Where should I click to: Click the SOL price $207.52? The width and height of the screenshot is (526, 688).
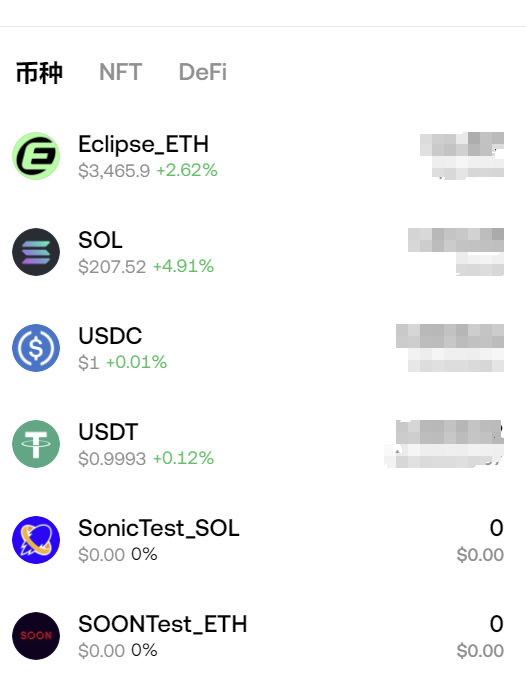[112, 267]
